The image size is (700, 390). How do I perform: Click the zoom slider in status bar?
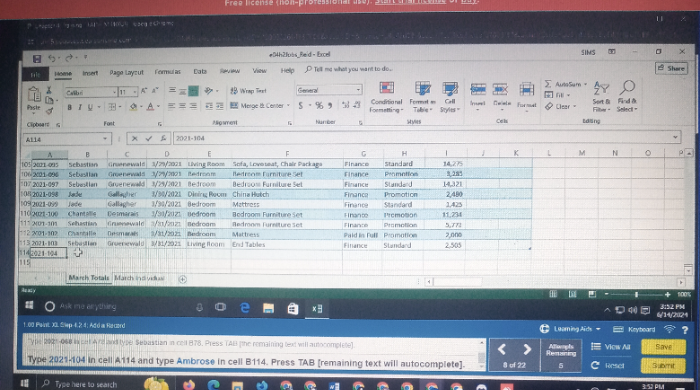coord(636,295)
